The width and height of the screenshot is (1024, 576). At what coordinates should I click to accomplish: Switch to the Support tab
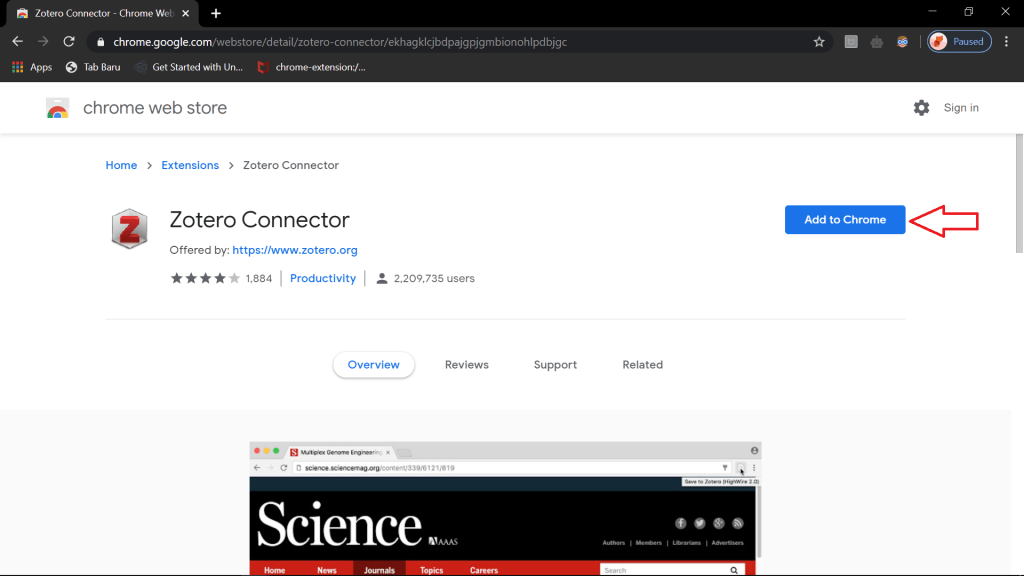(x=555, y=365)
